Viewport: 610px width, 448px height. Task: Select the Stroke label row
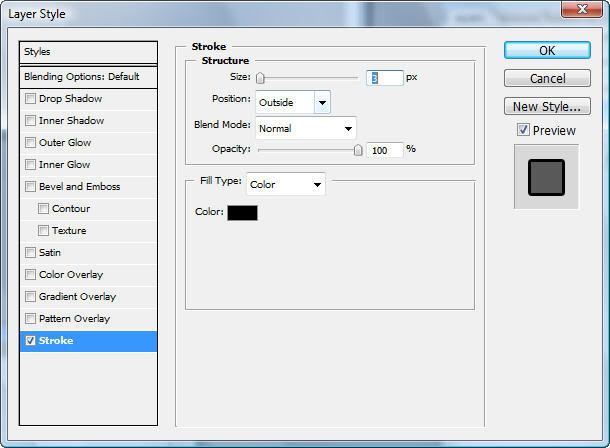pyautogui.click(x=88, y=341)
